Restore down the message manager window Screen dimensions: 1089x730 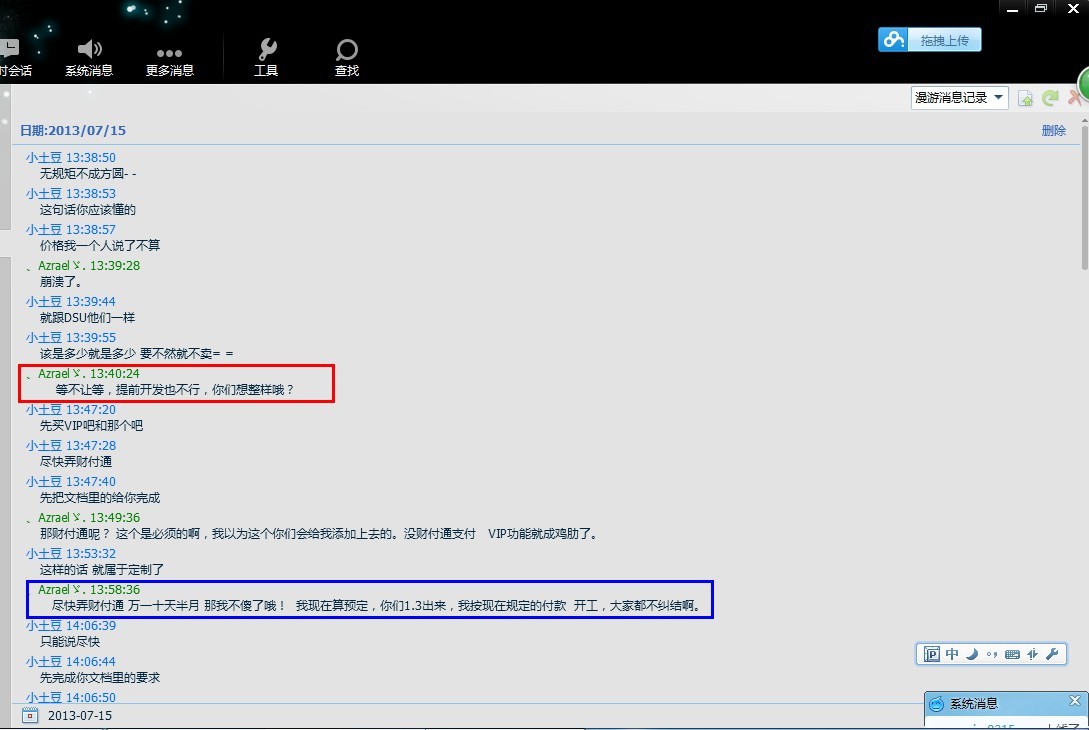tap(1041, 8)
